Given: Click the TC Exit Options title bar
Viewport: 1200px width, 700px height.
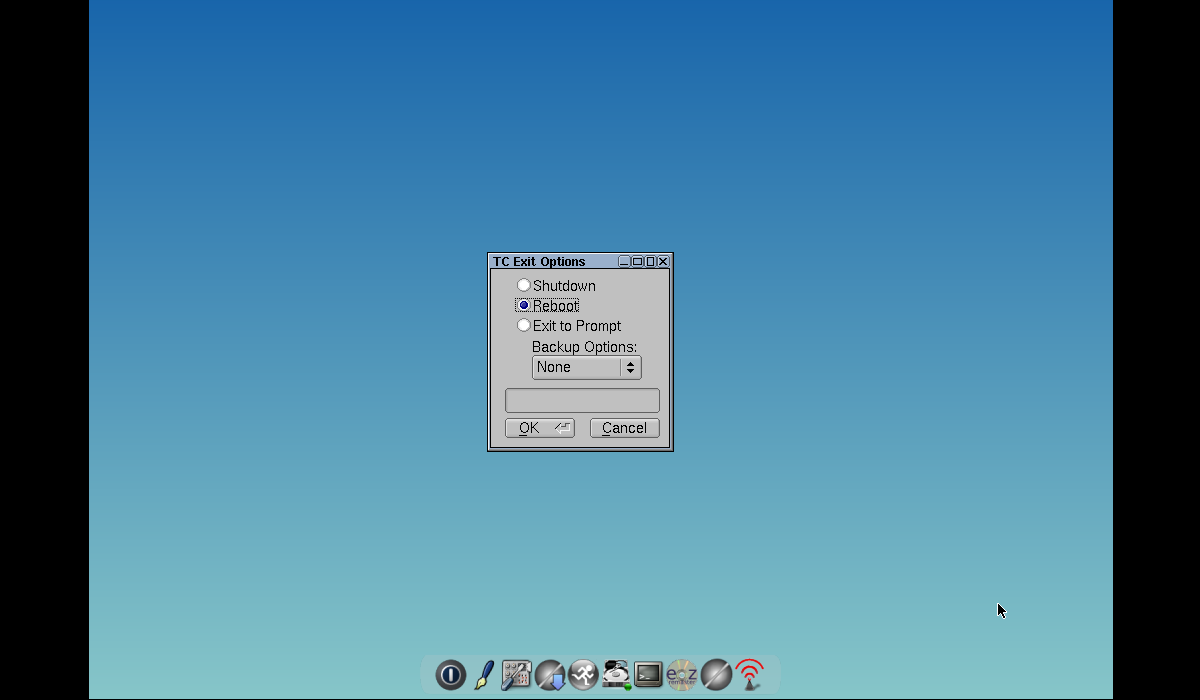Looking at the screenshot, I should point(550,262).
